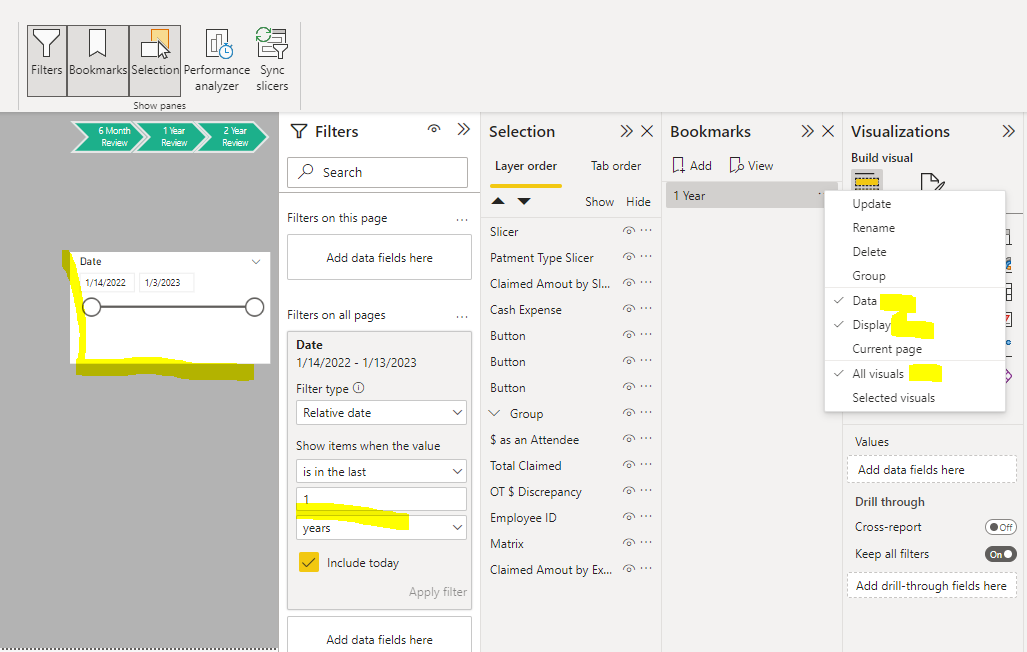Image resolution: width=1027 pixels, height=652 pixels.
Task: Toggle the Keep all filters switch
Action: [1001, 554]
